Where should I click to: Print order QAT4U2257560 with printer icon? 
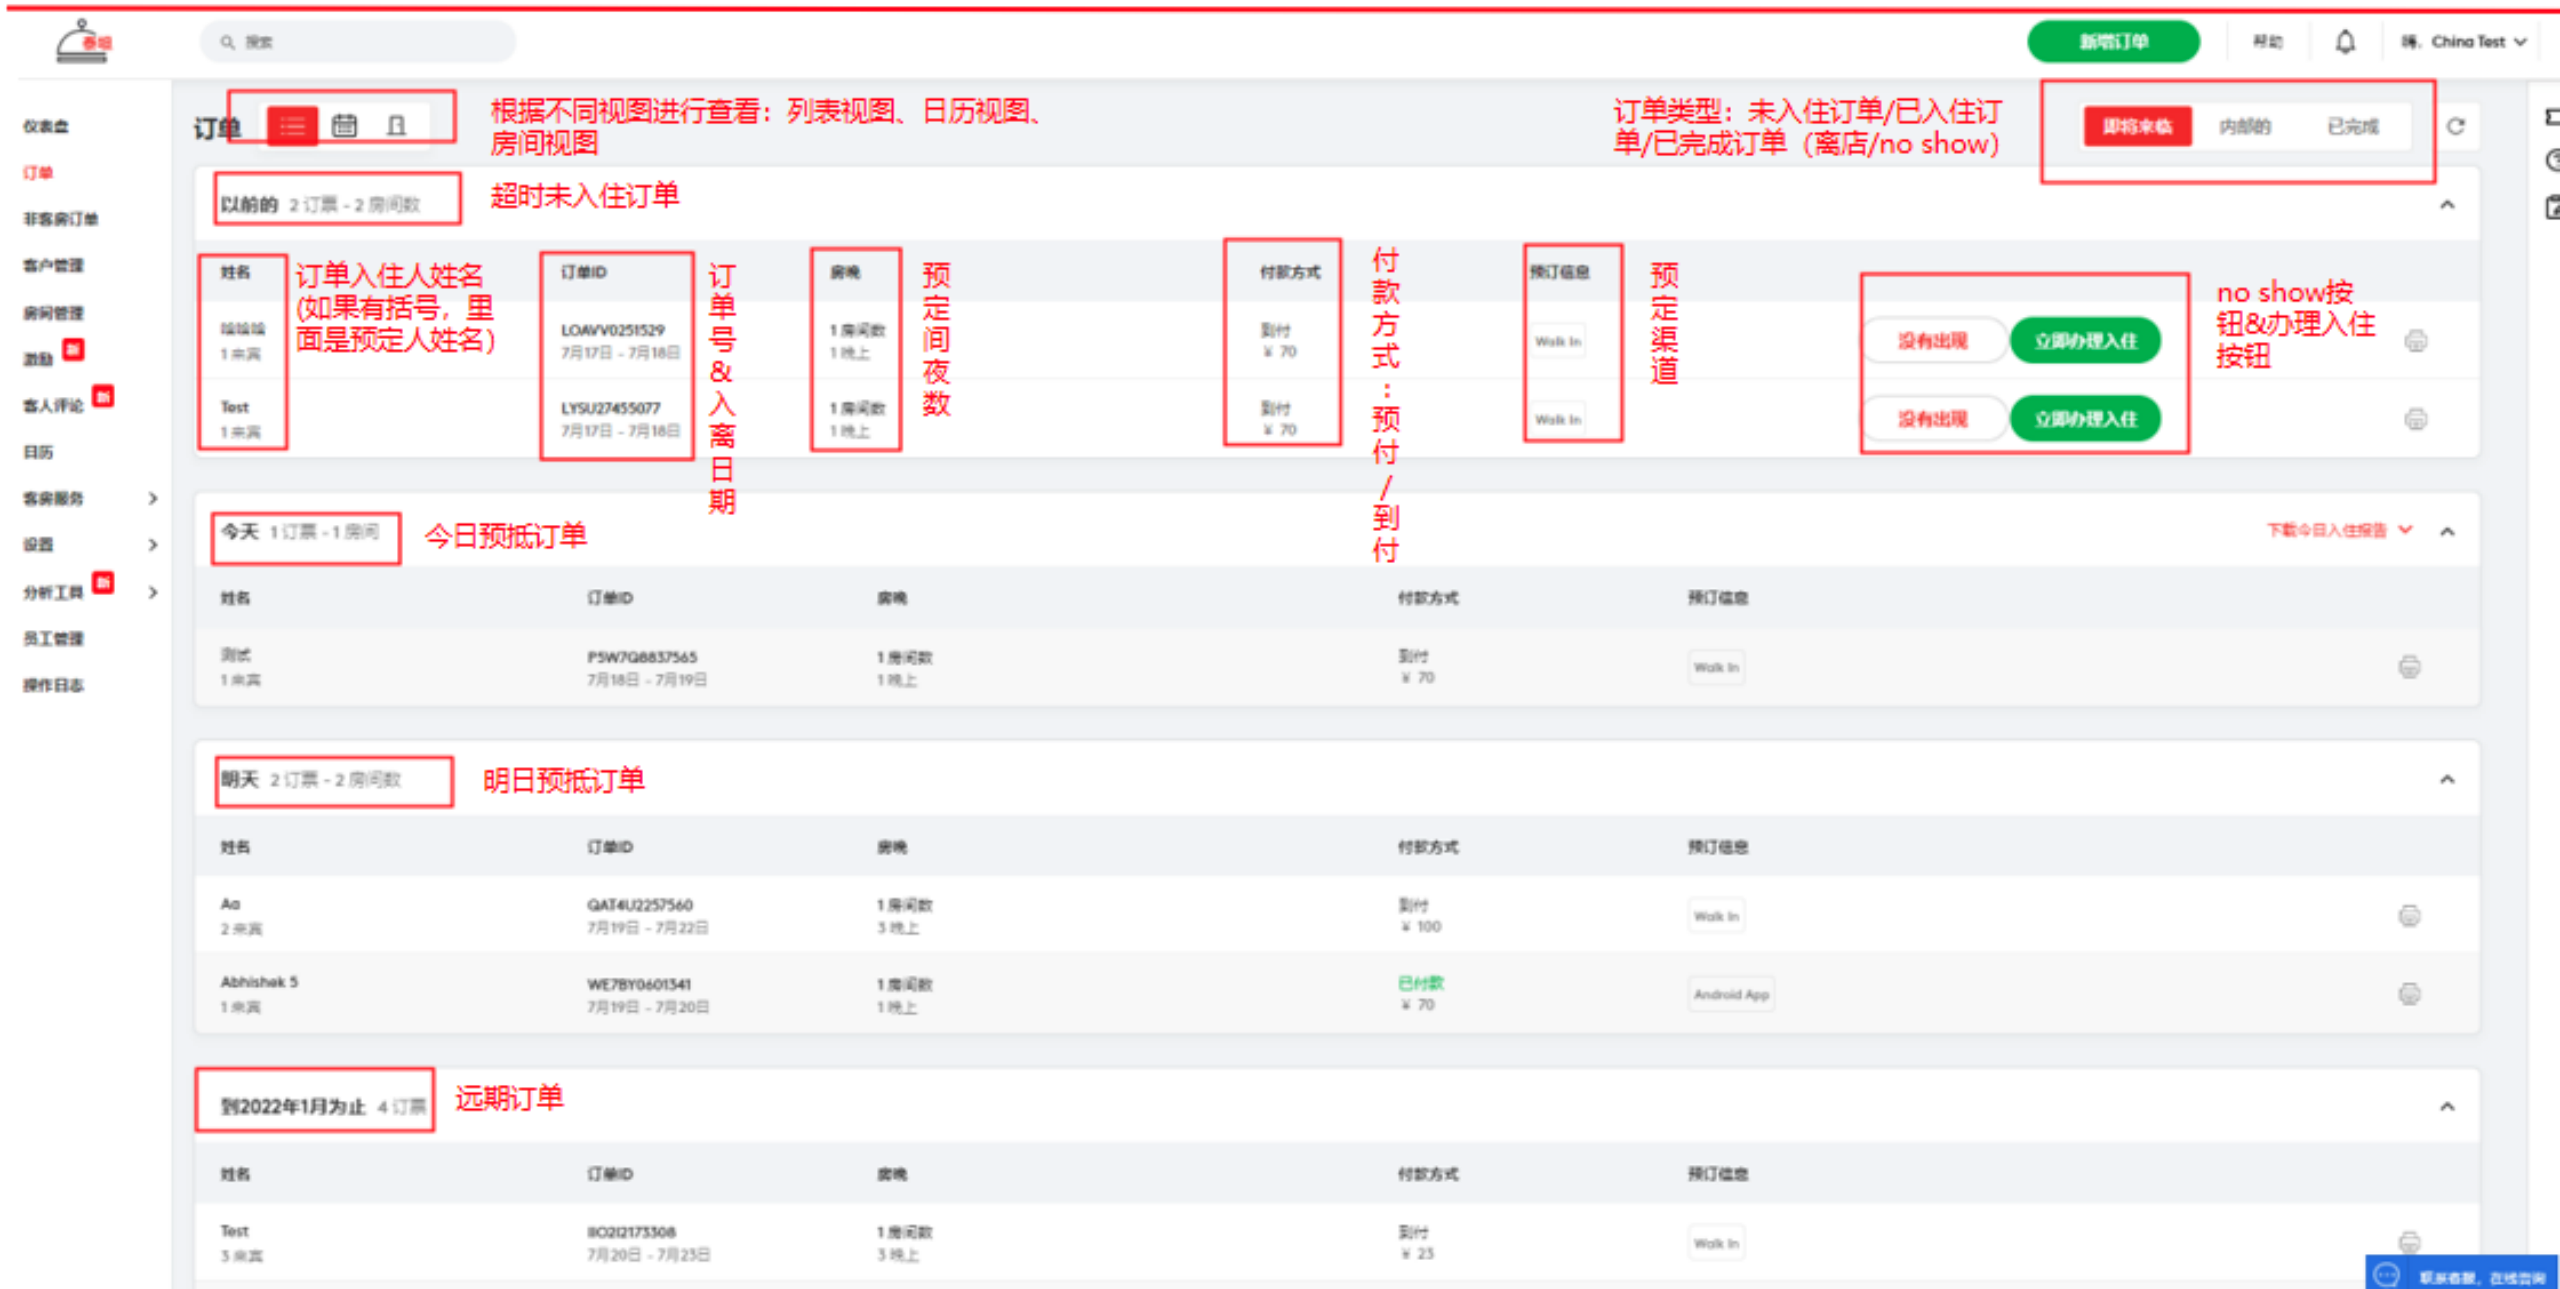tap(2409, 916)
